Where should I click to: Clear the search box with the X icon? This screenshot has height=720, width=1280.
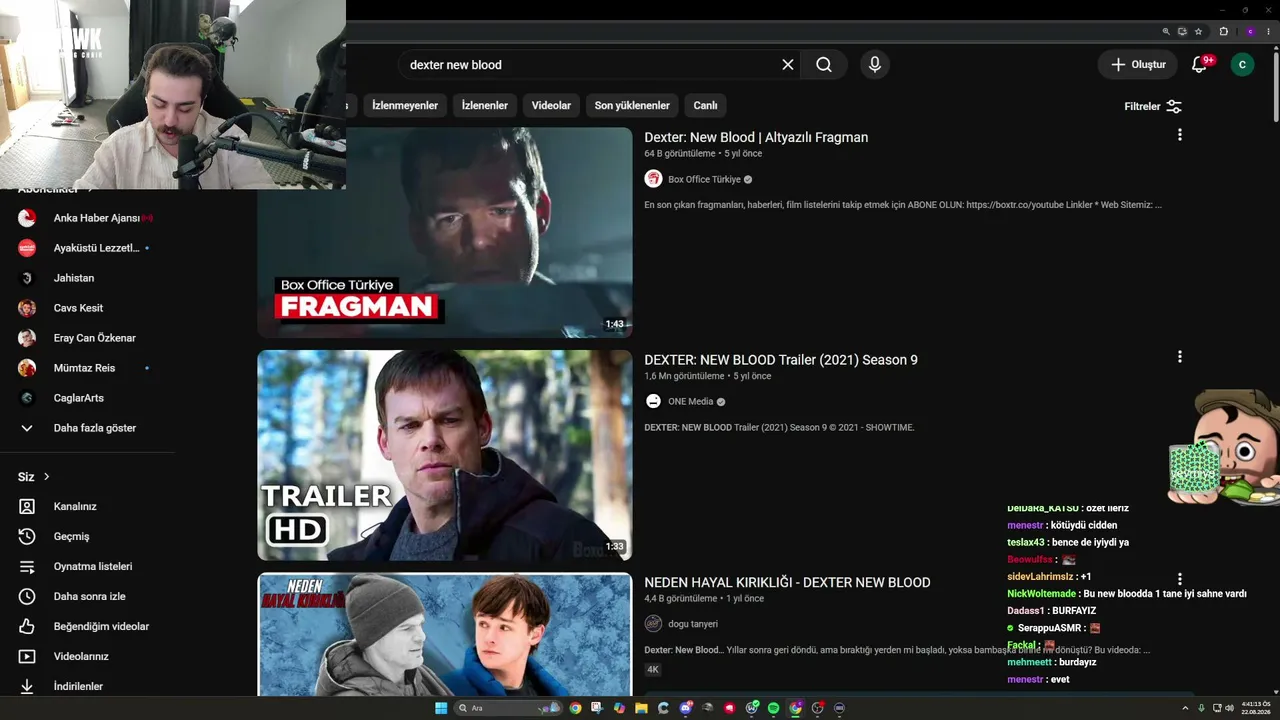[788, 65]
